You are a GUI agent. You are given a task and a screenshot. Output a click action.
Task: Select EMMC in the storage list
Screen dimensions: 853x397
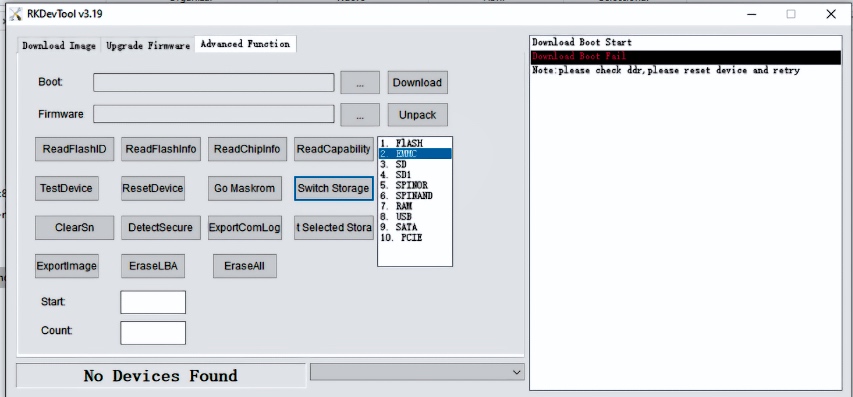click(415, 154)
